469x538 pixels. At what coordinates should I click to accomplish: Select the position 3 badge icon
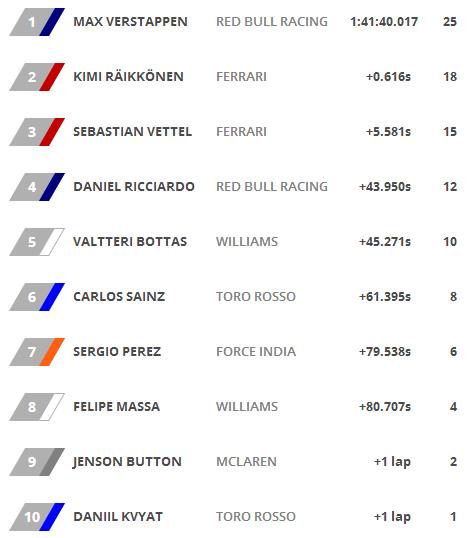(37, 132)
